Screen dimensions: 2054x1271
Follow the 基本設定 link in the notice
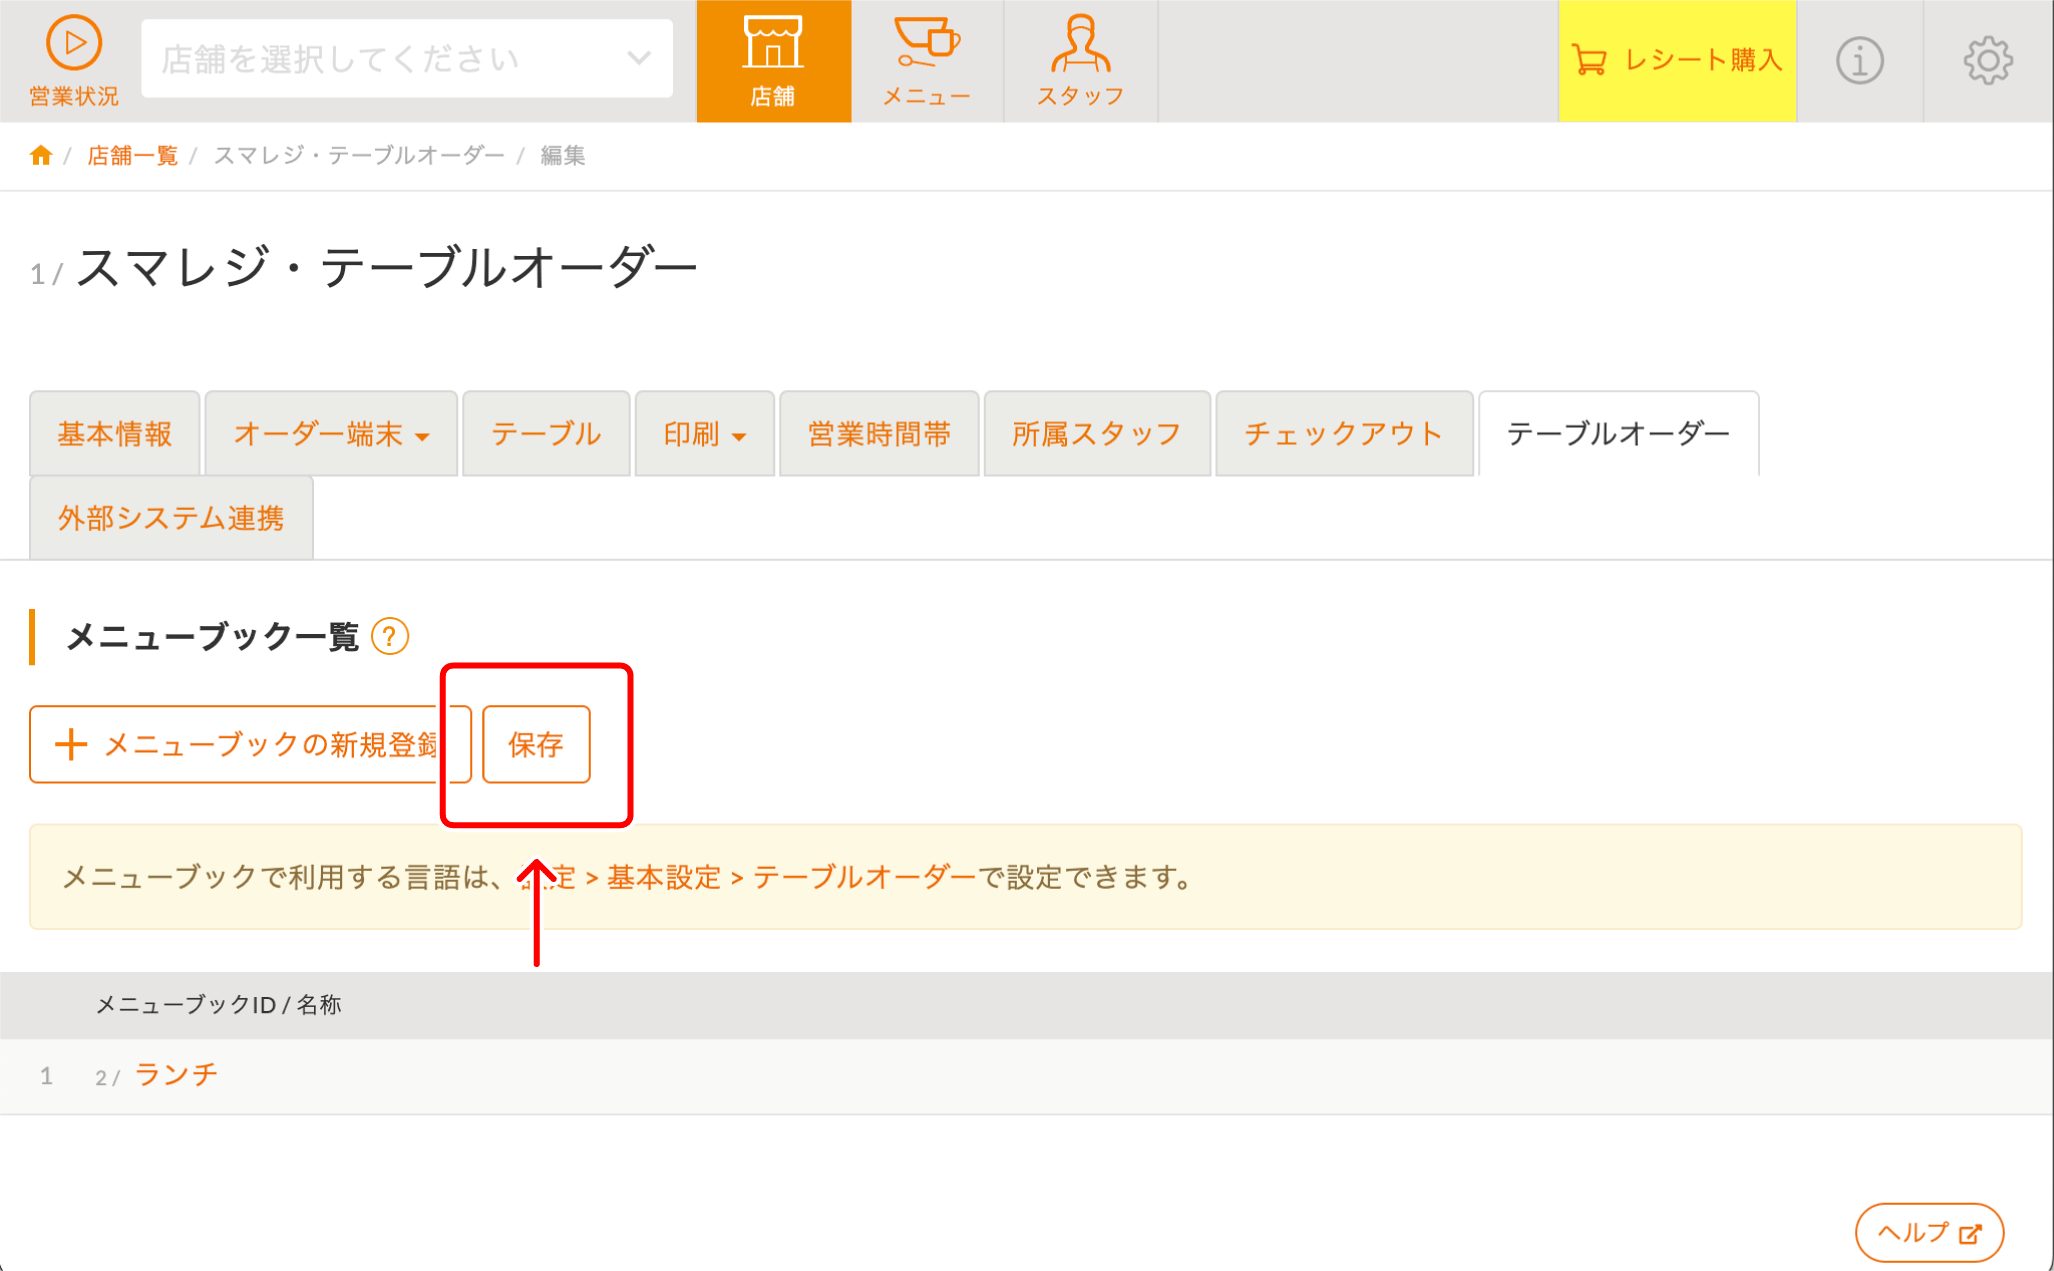pos(664,877)
